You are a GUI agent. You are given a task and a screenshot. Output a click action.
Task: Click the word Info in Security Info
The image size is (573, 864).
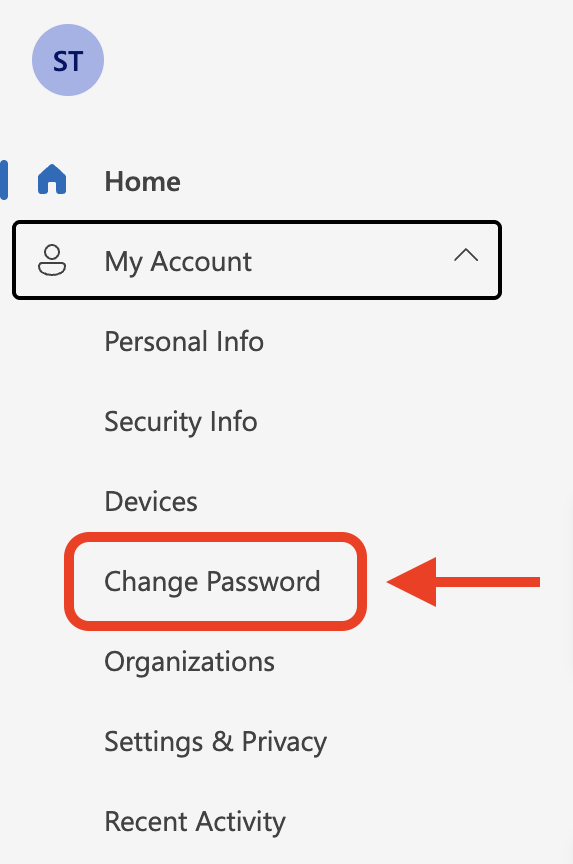pyautogui.click(x=234, y=422)
